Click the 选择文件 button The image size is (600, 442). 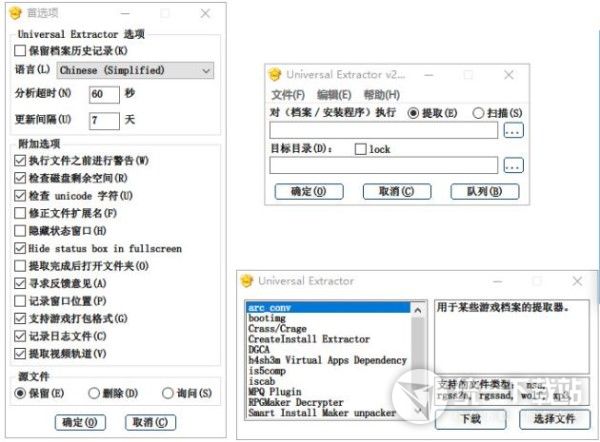pos(554,419)
